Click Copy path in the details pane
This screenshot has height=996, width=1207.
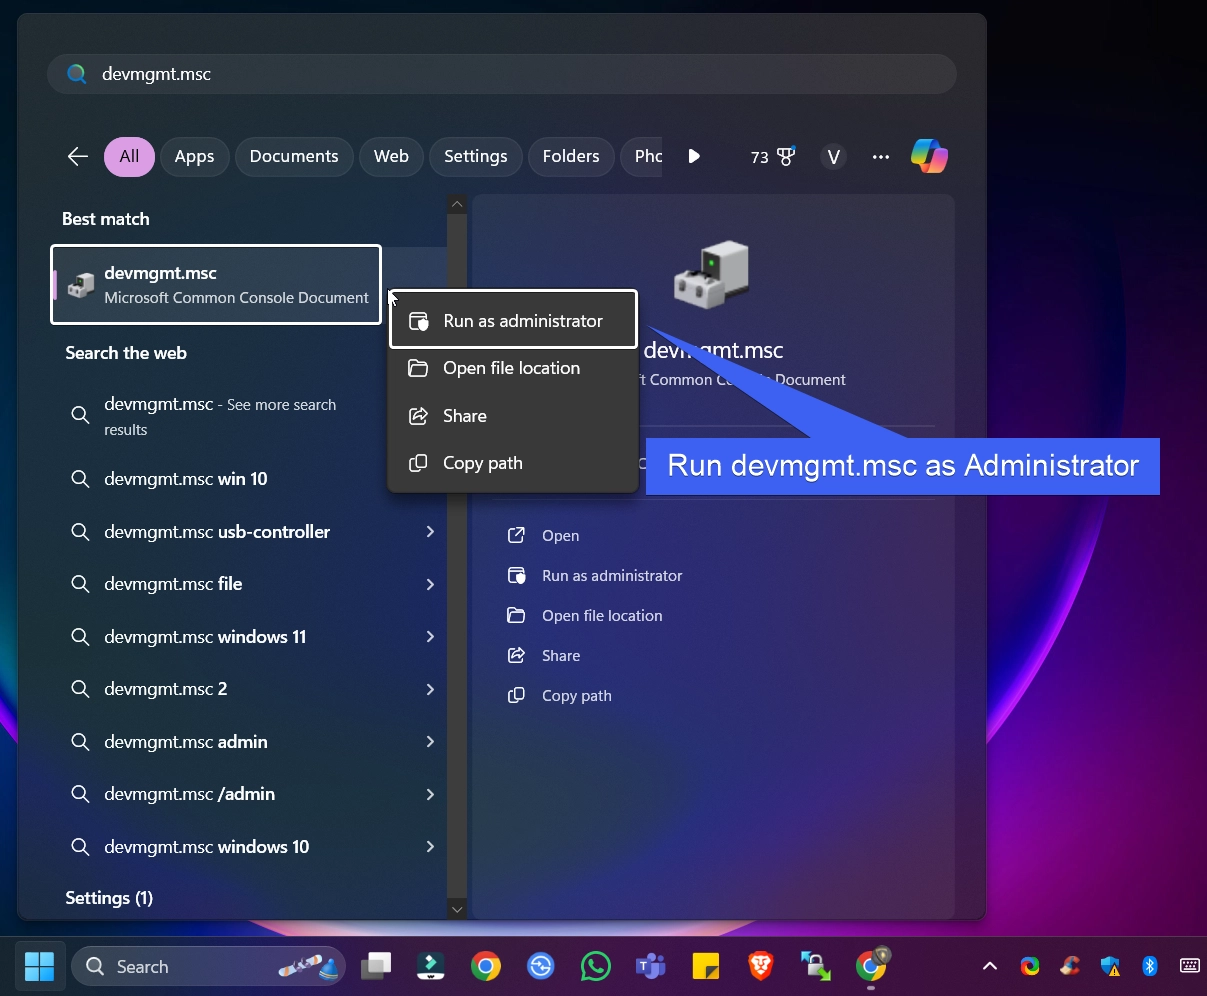[576, 695]
